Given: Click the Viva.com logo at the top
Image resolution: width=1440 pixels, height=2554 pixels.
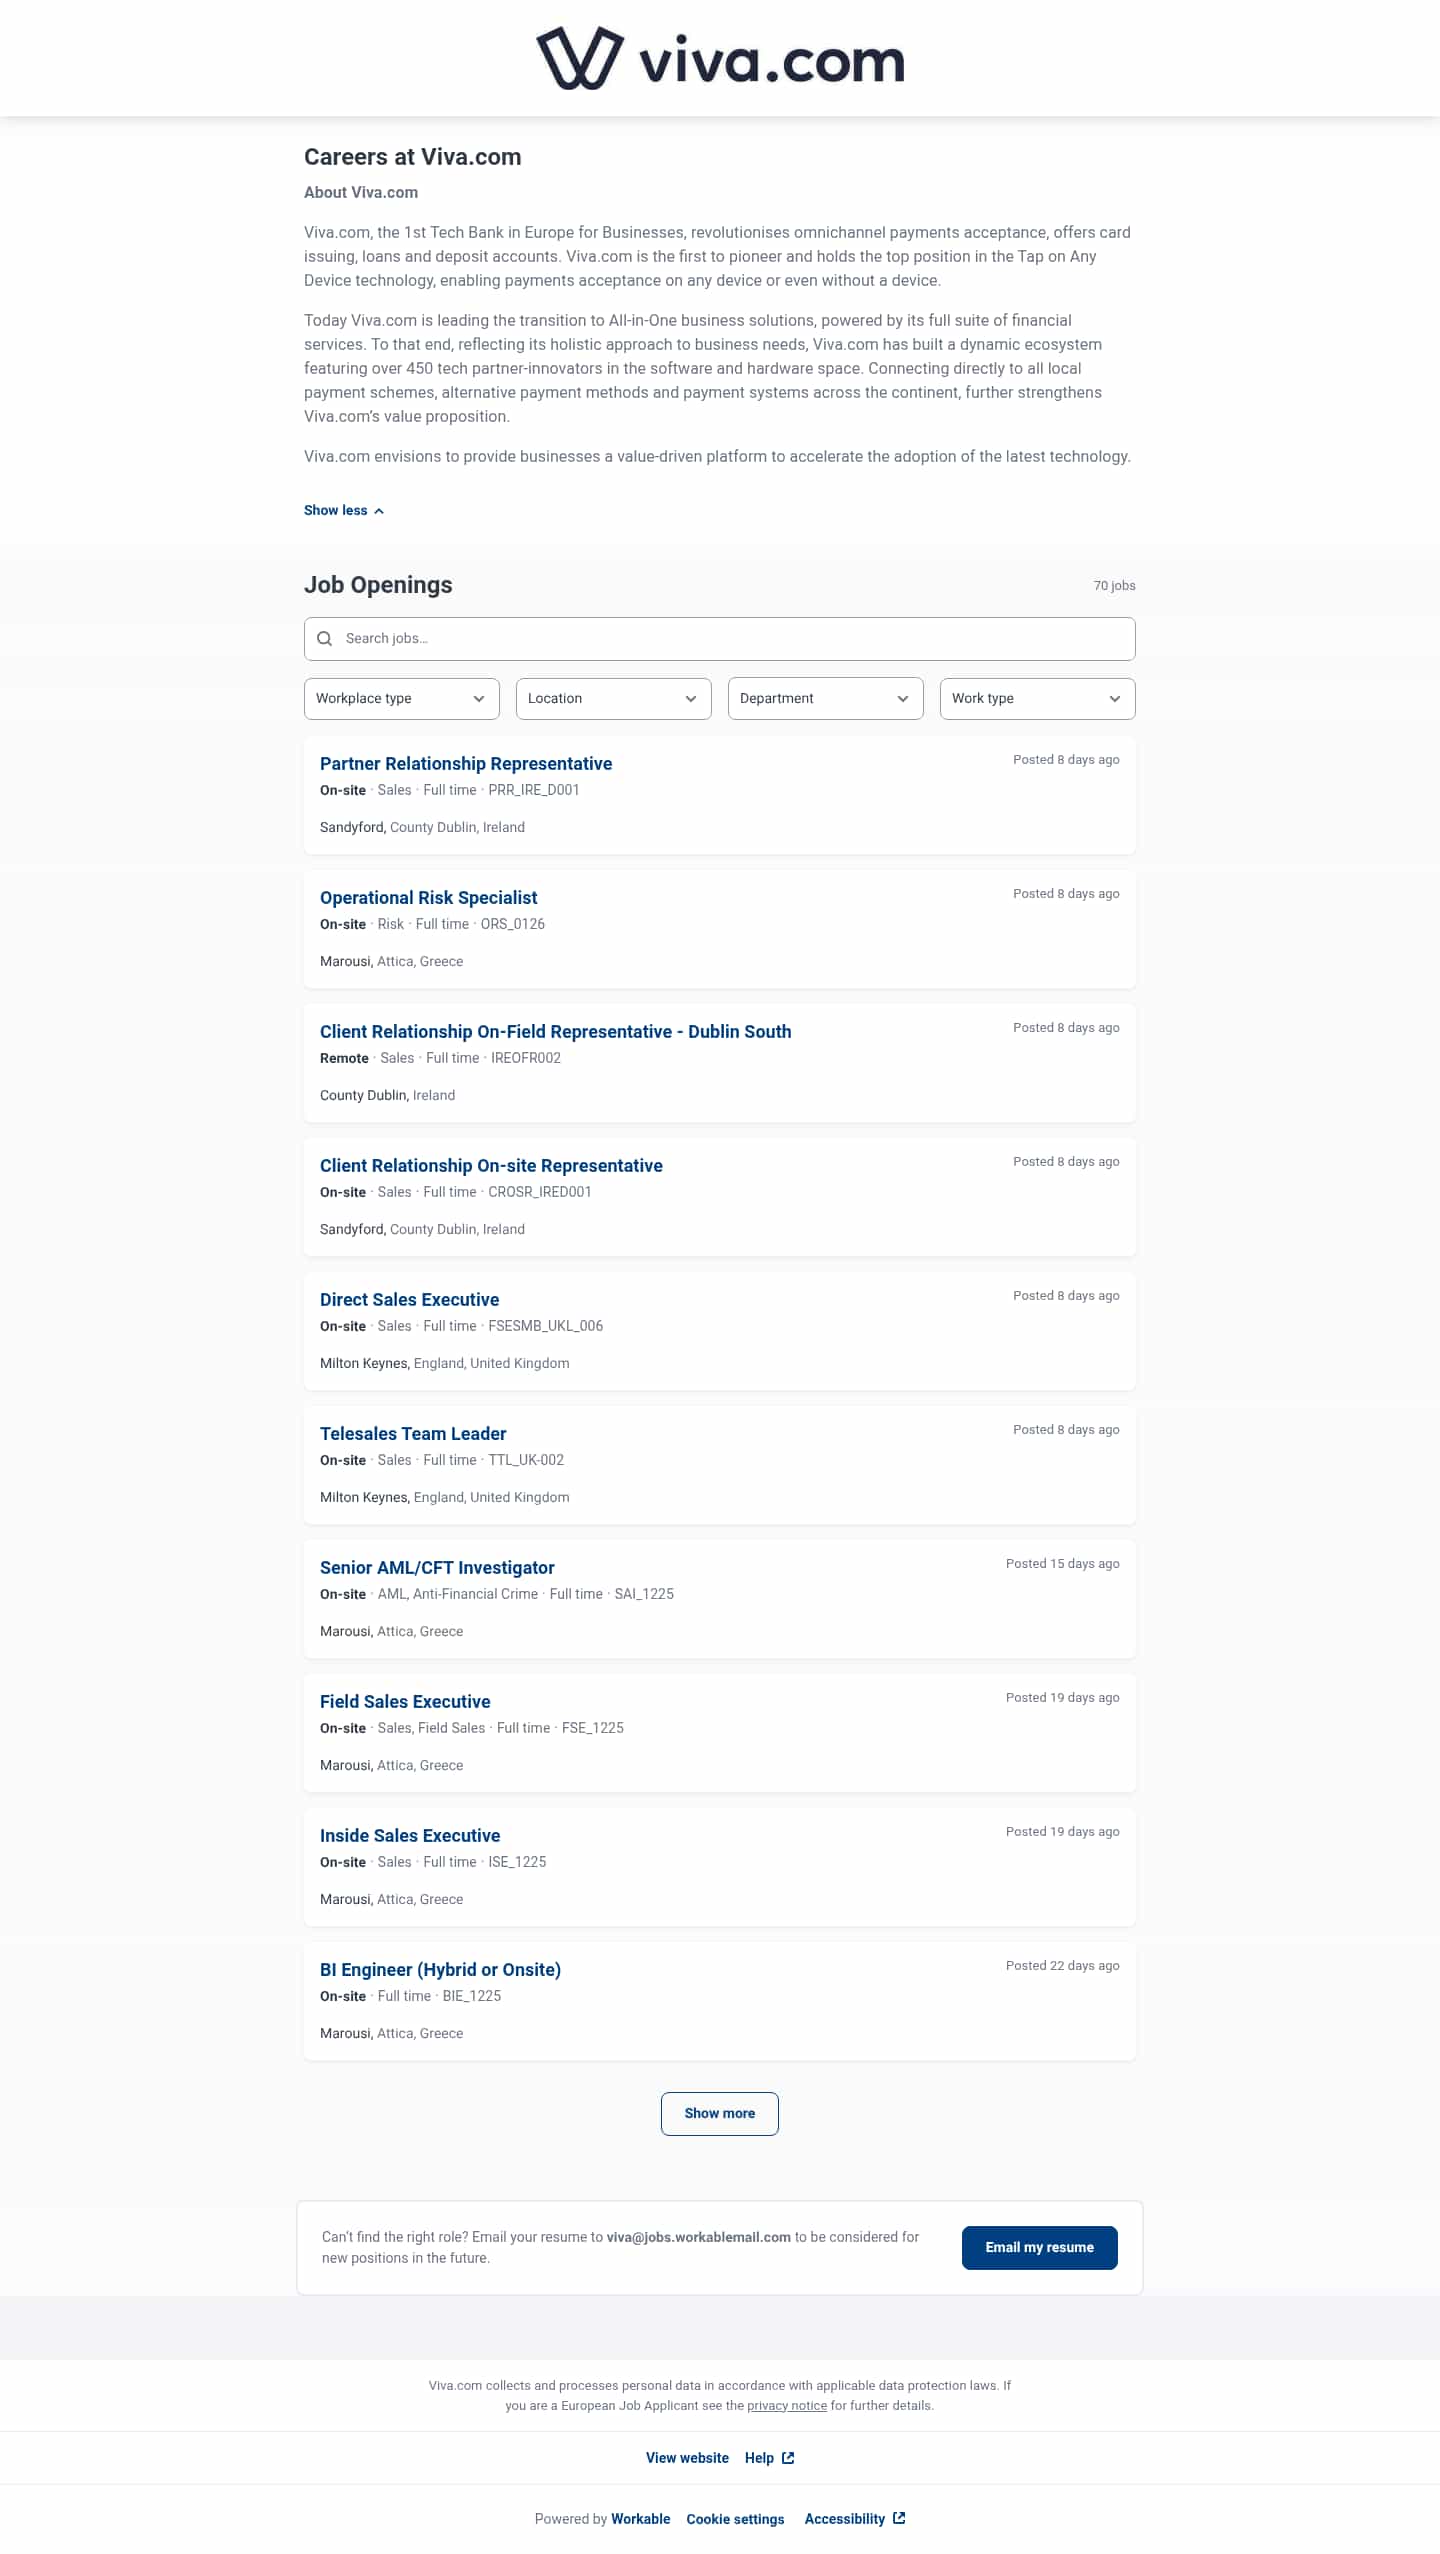Looking at the screenshot, I should [x=719, y=57].
